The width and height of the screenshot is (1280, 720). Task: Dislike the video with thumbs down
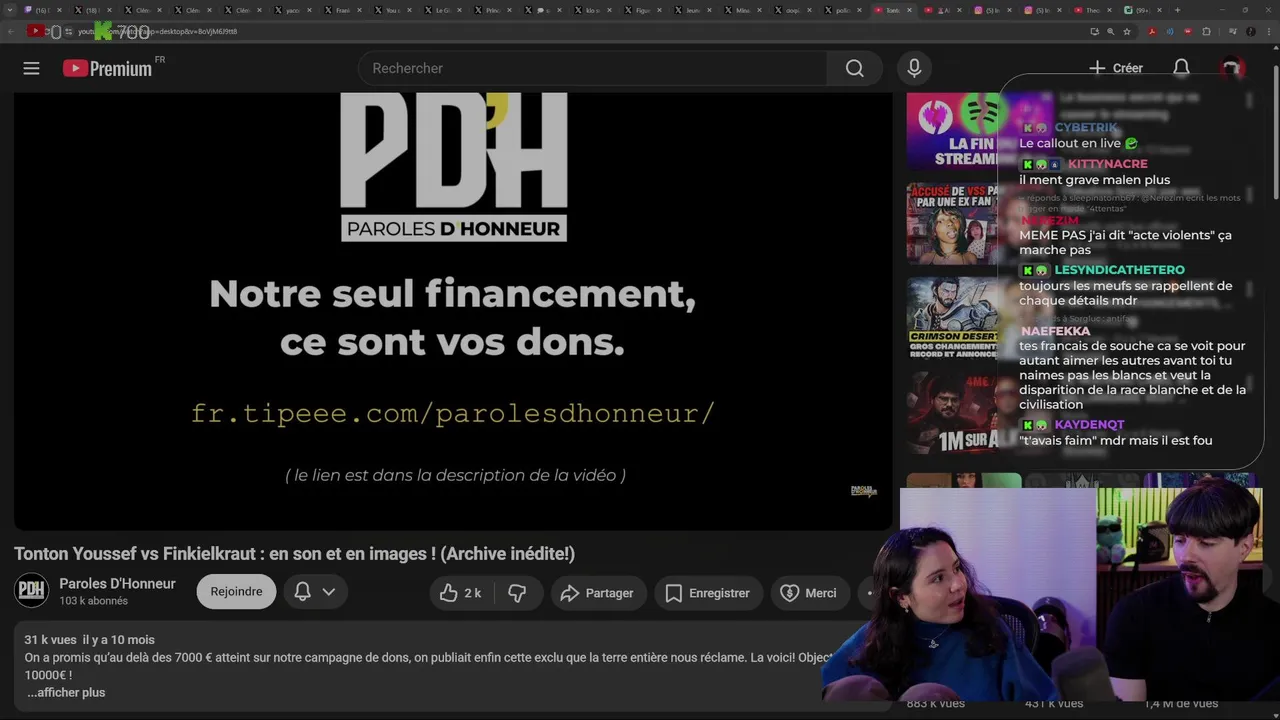coord(517,593)
